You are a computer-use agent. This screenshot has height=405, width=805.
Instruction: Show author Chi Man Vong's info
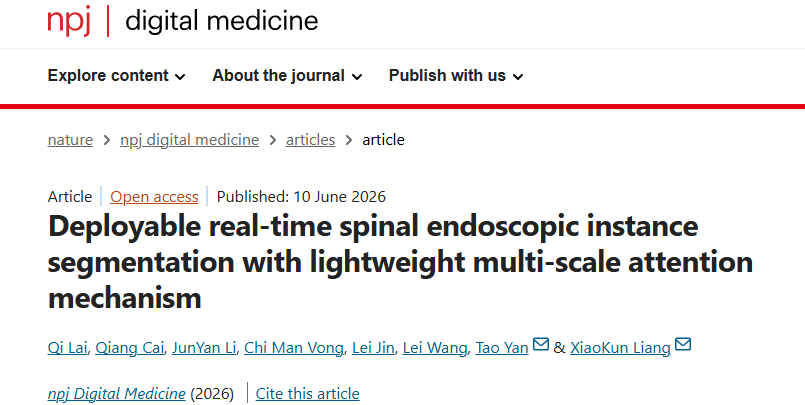click(294, 348)
